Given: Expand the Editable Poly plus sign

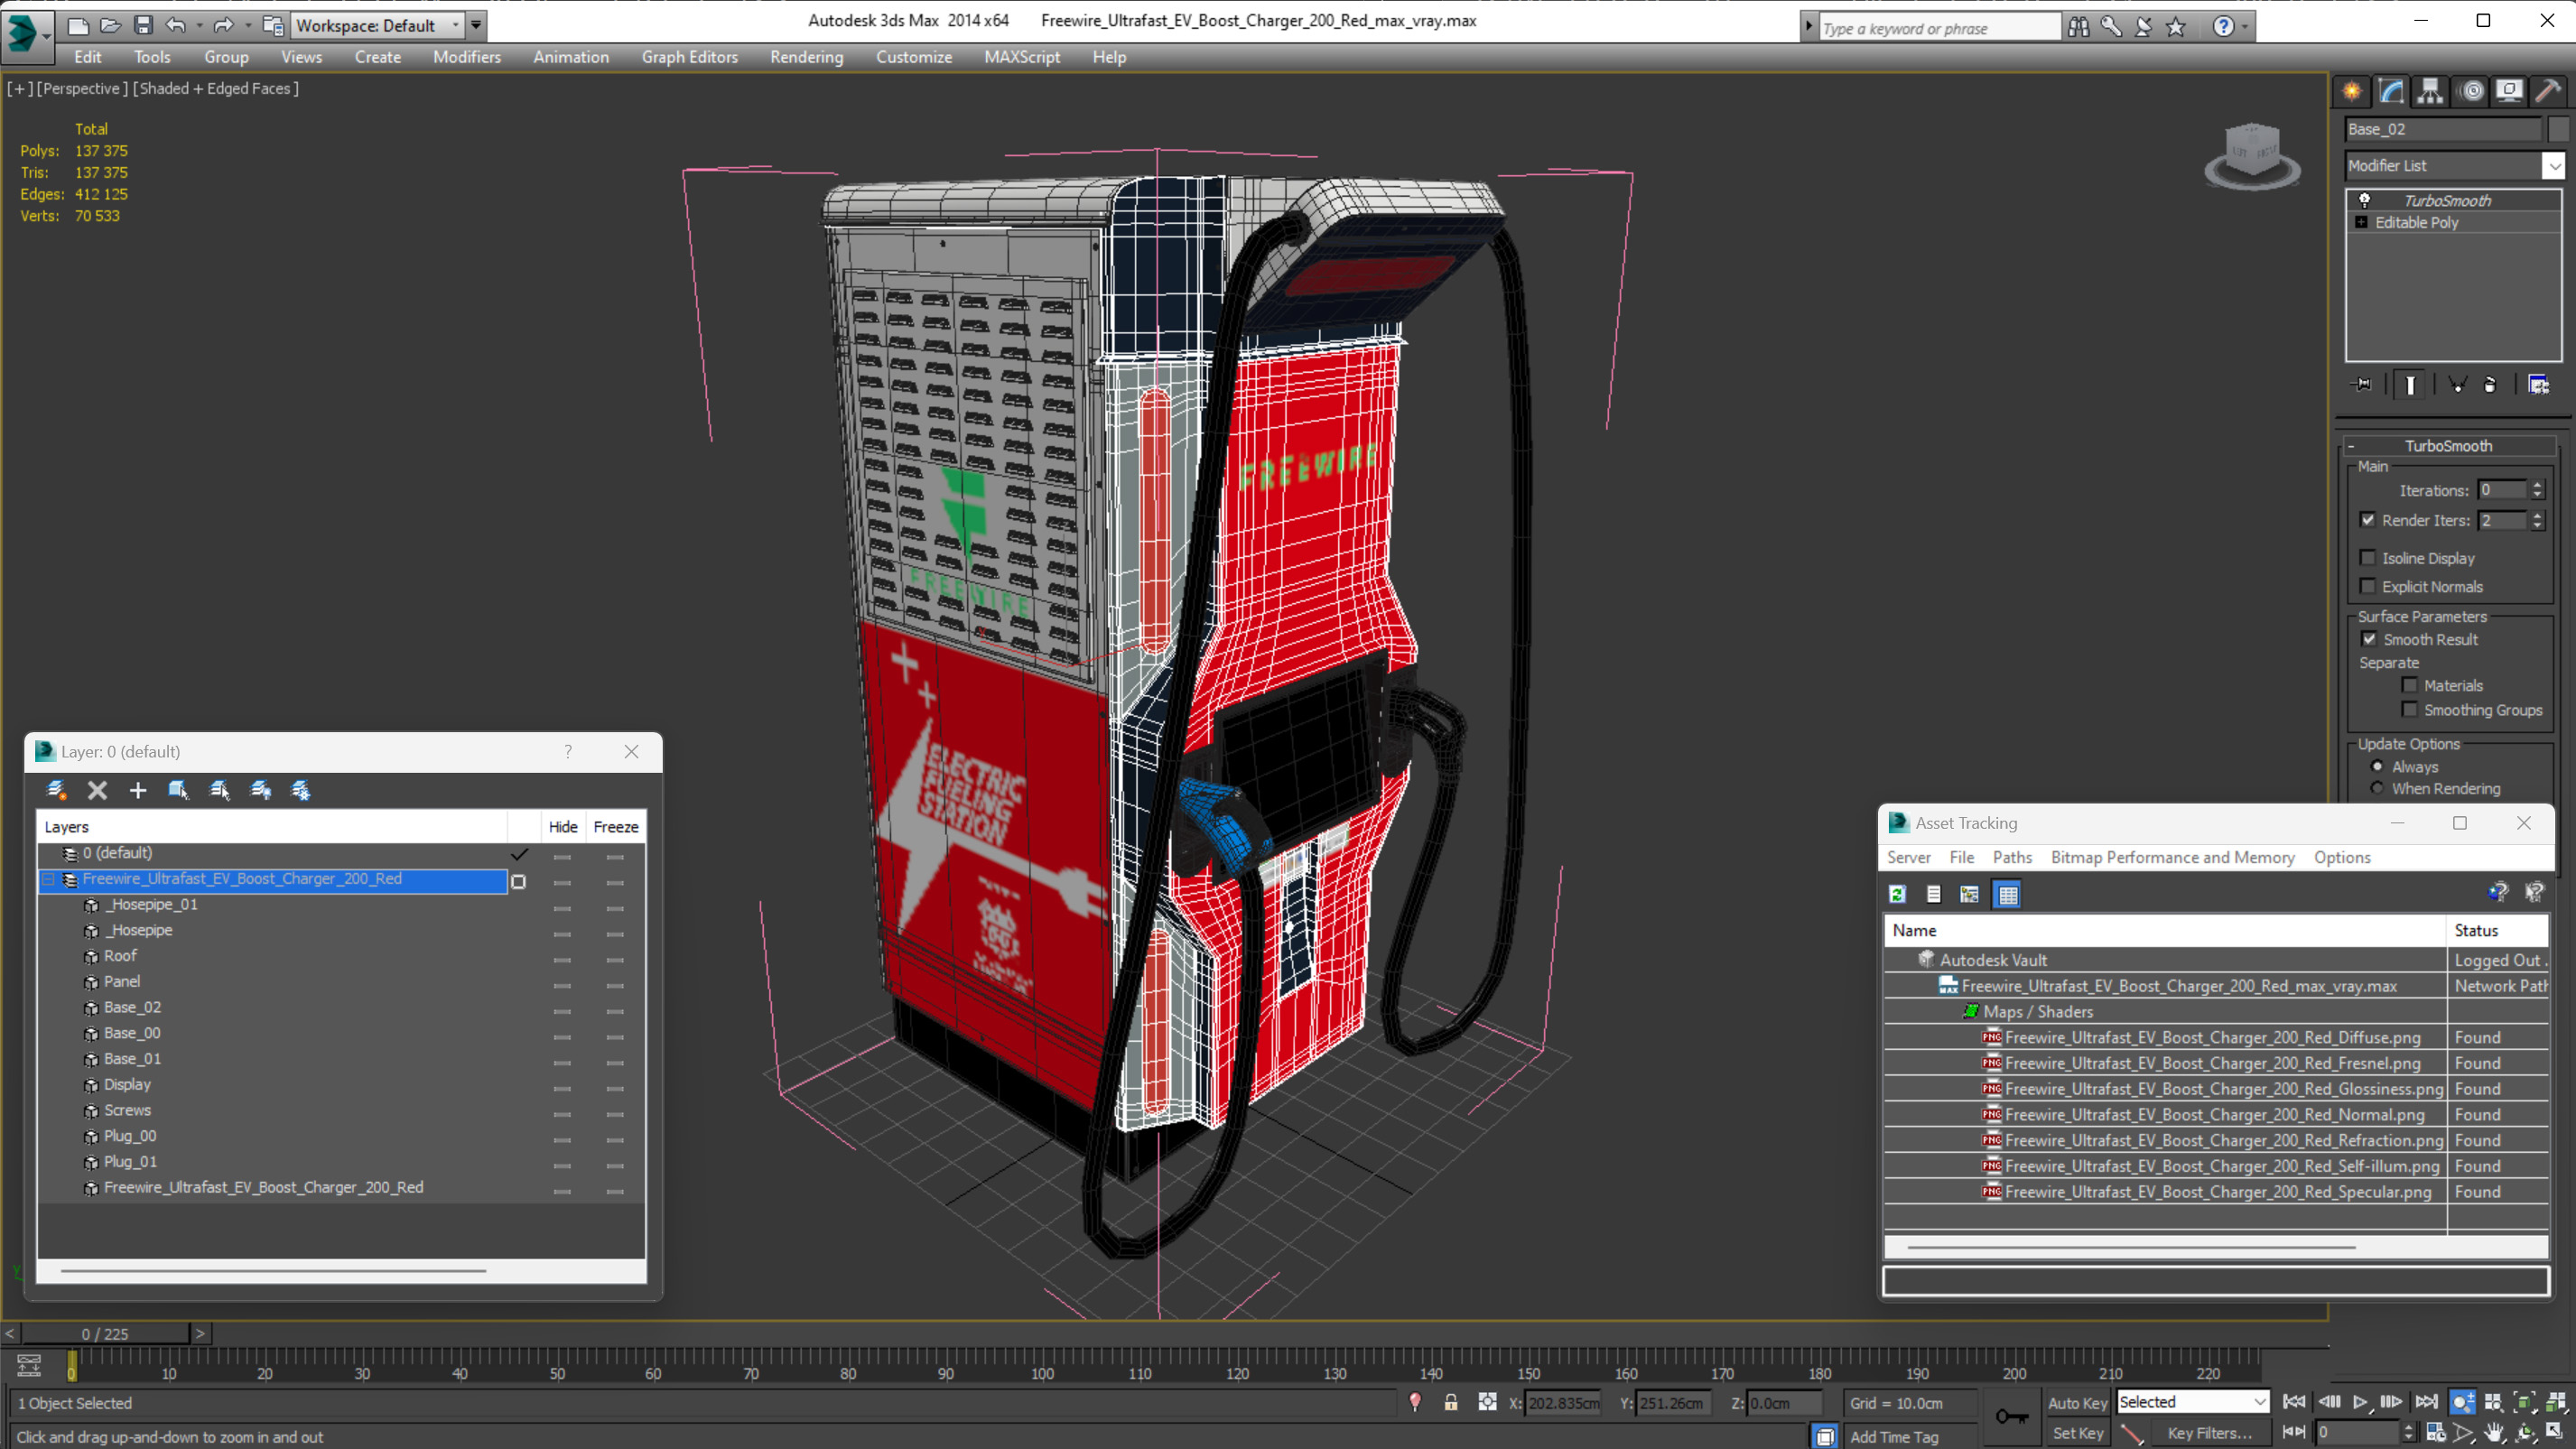Looking at the screenshot, I should pos(2361,222).
